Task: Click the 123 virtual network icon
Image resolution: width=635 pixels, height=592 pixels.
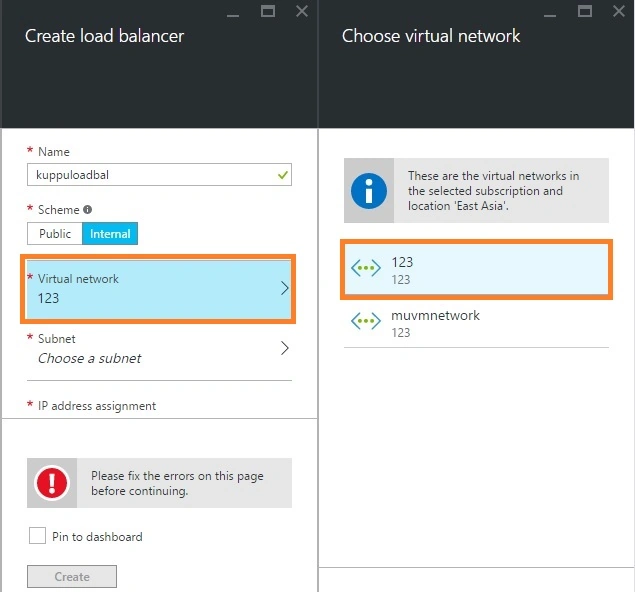Action: pyautogui.click(x=366, y=268)
